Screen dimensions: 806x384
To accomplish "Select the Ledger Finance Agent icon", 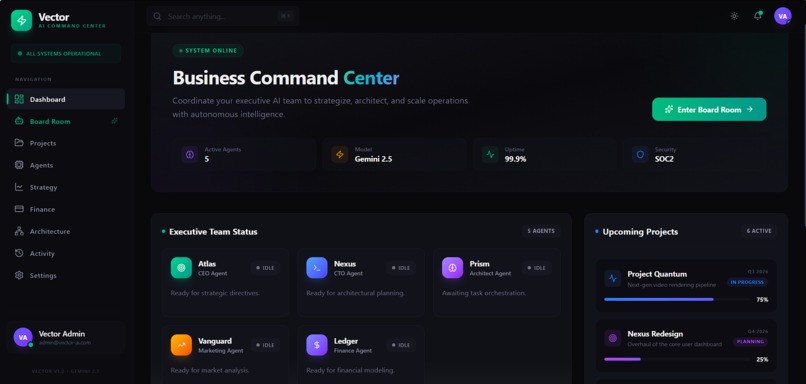I will [317, 345].
